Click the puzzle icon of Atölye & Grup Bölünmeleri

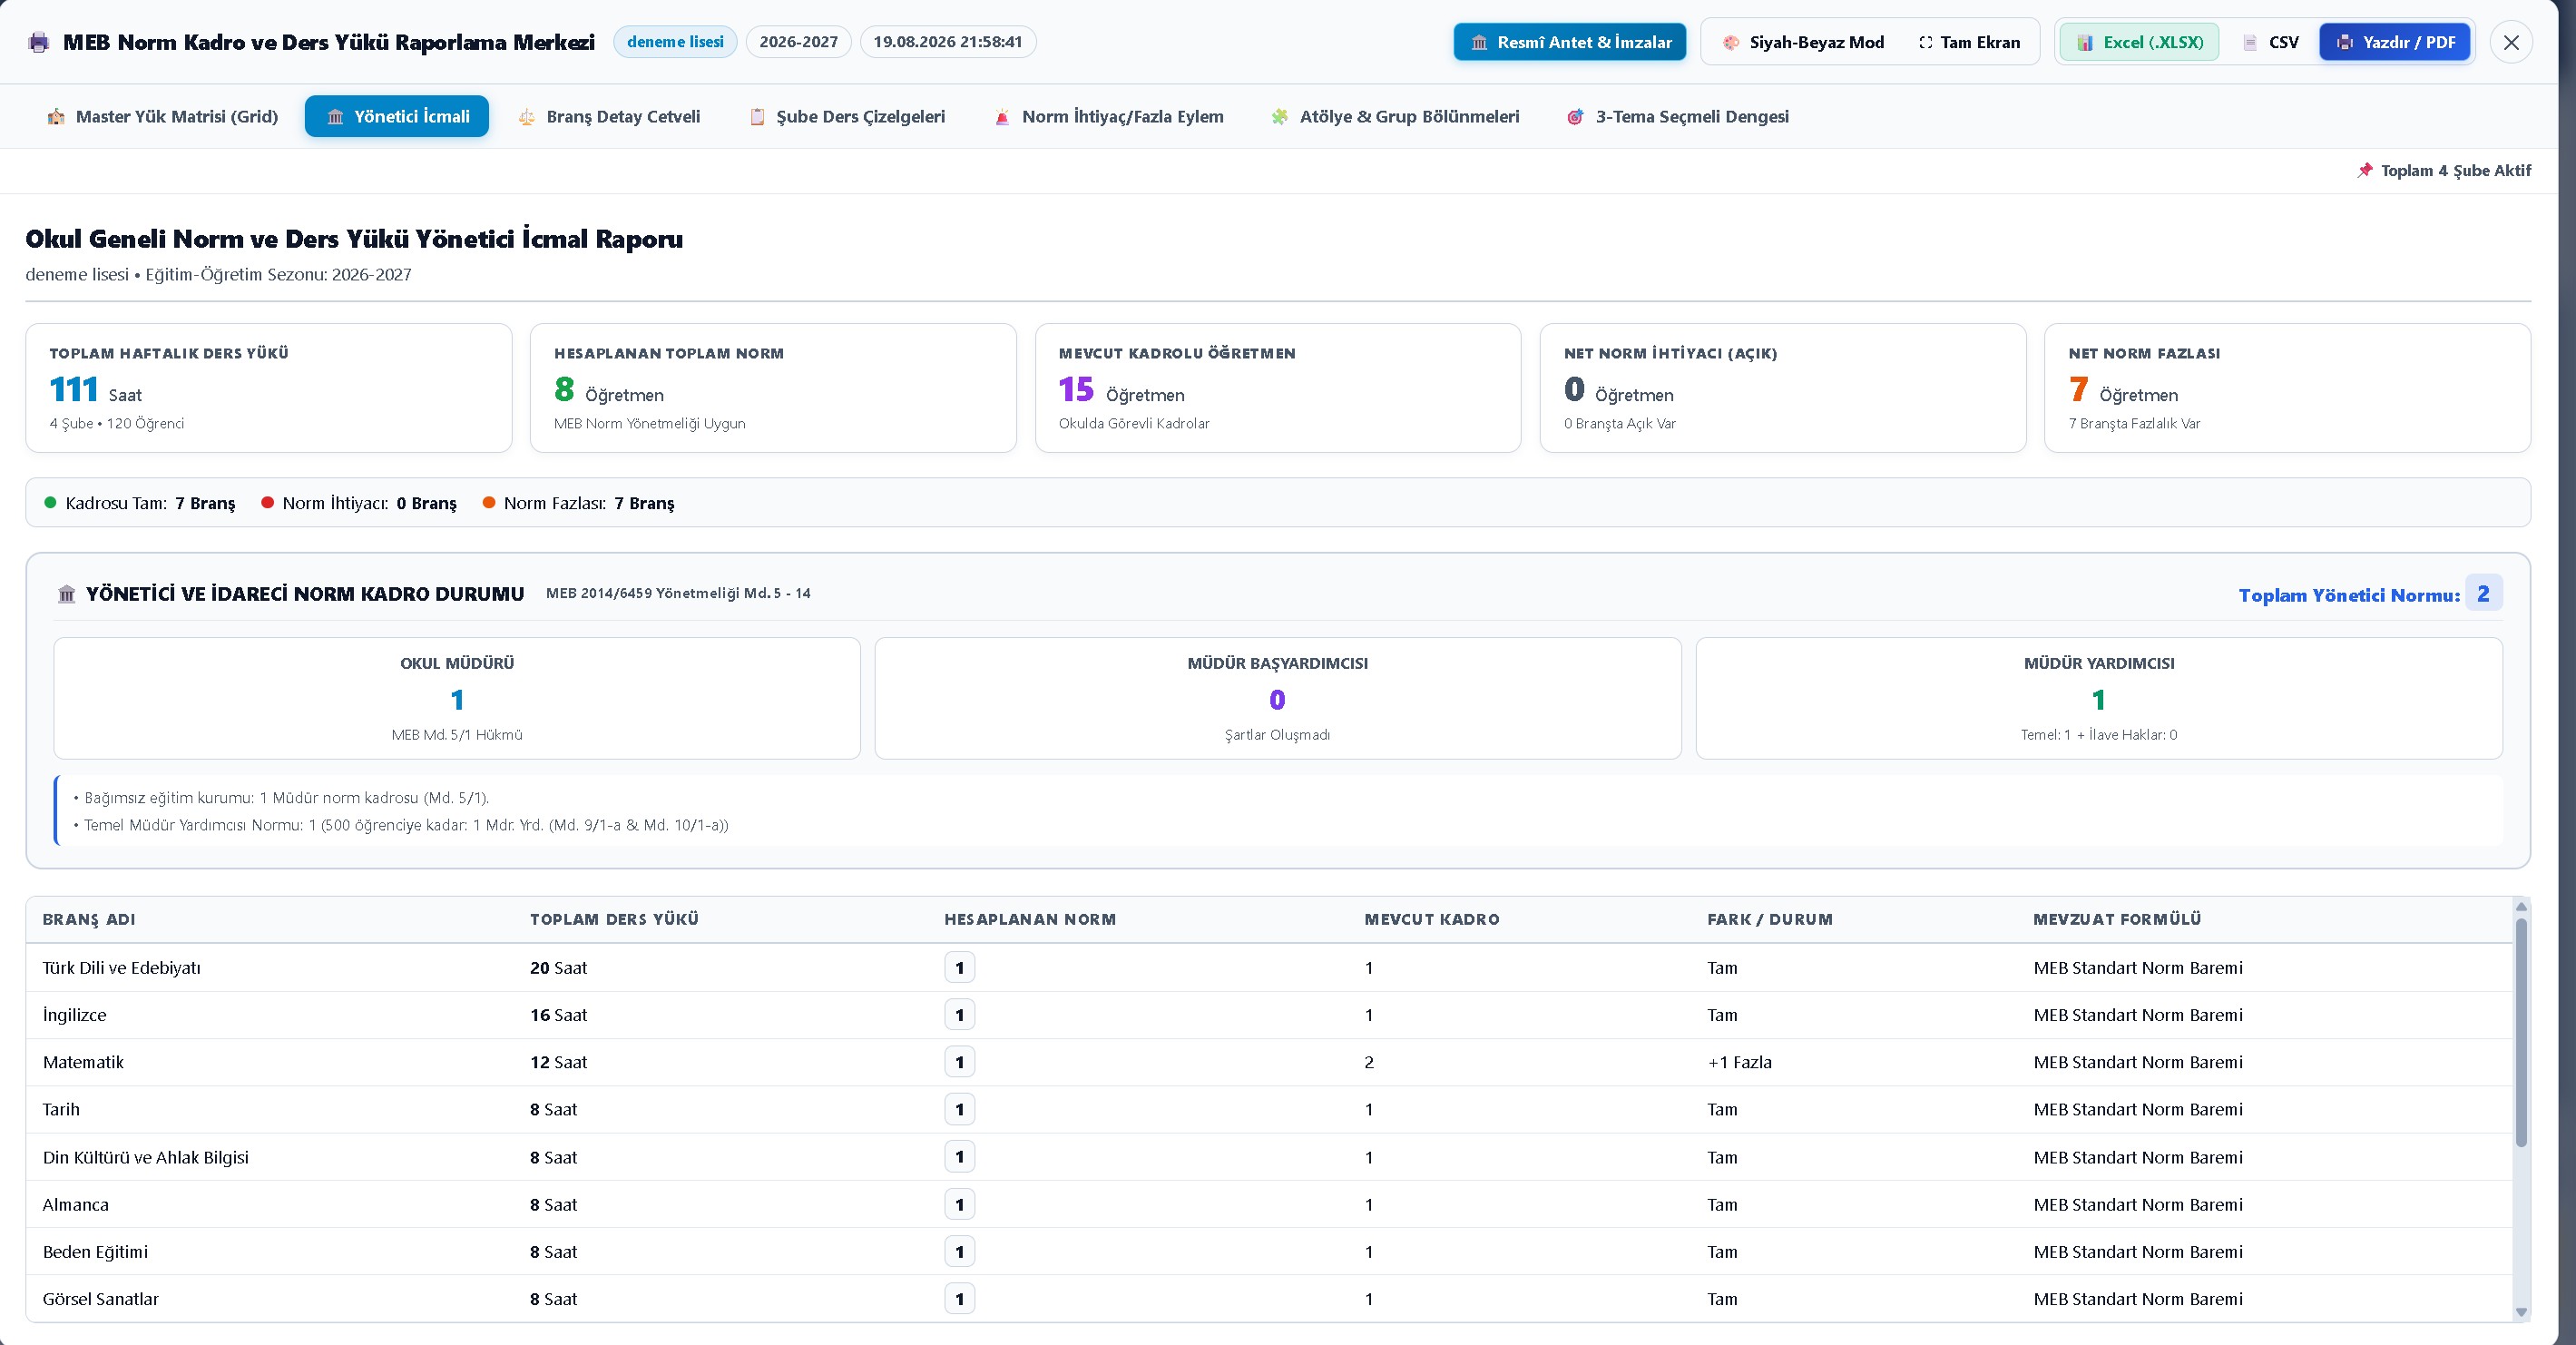coord(1280,117)
